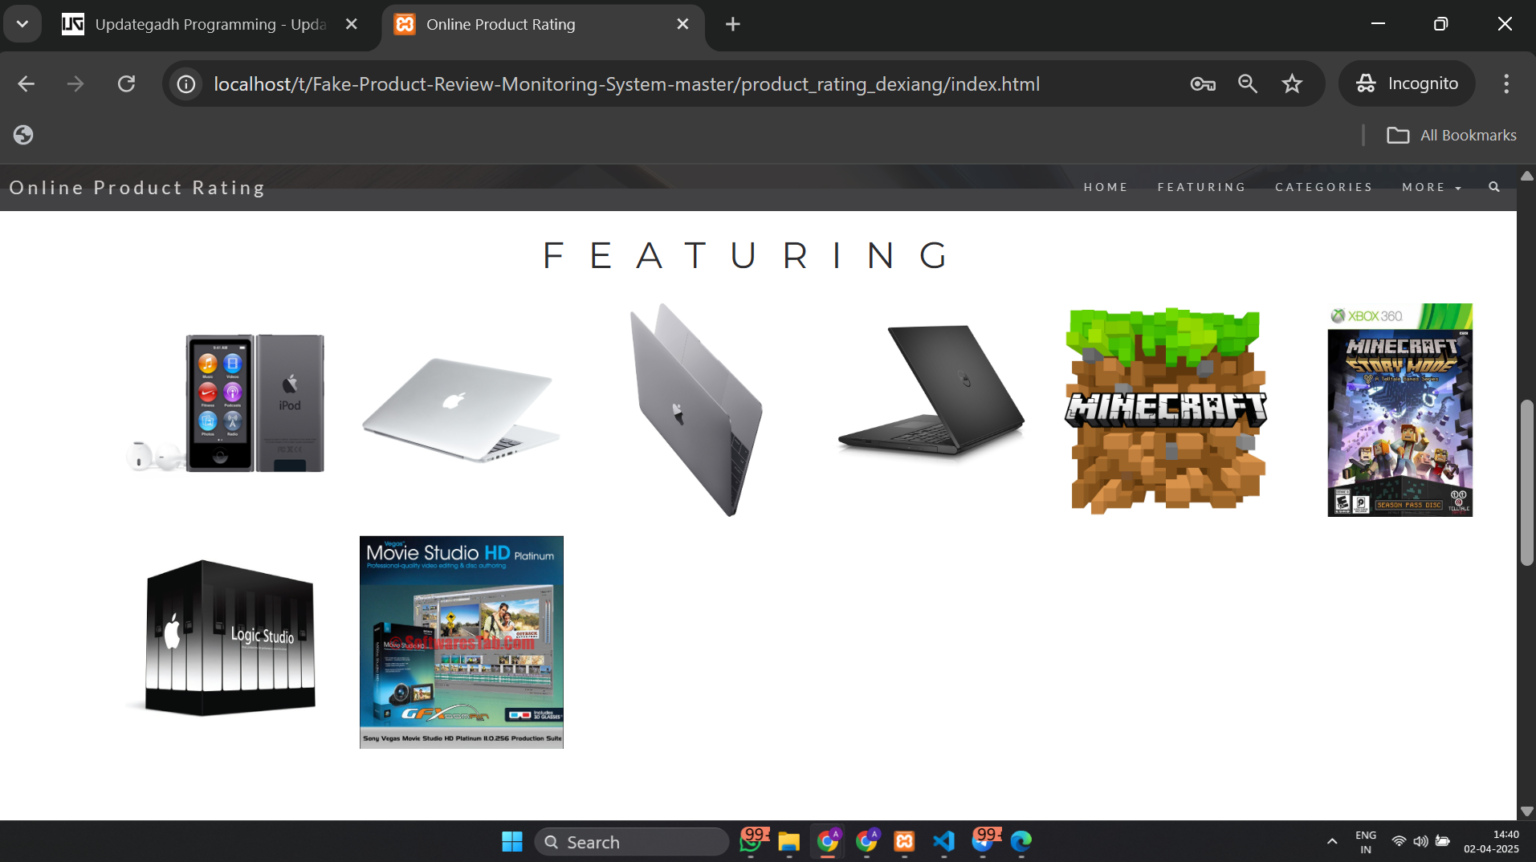Screen dimensions: 1536x862
Task: Expand the MORE dropdown menu
Action: click(1430, 187)
